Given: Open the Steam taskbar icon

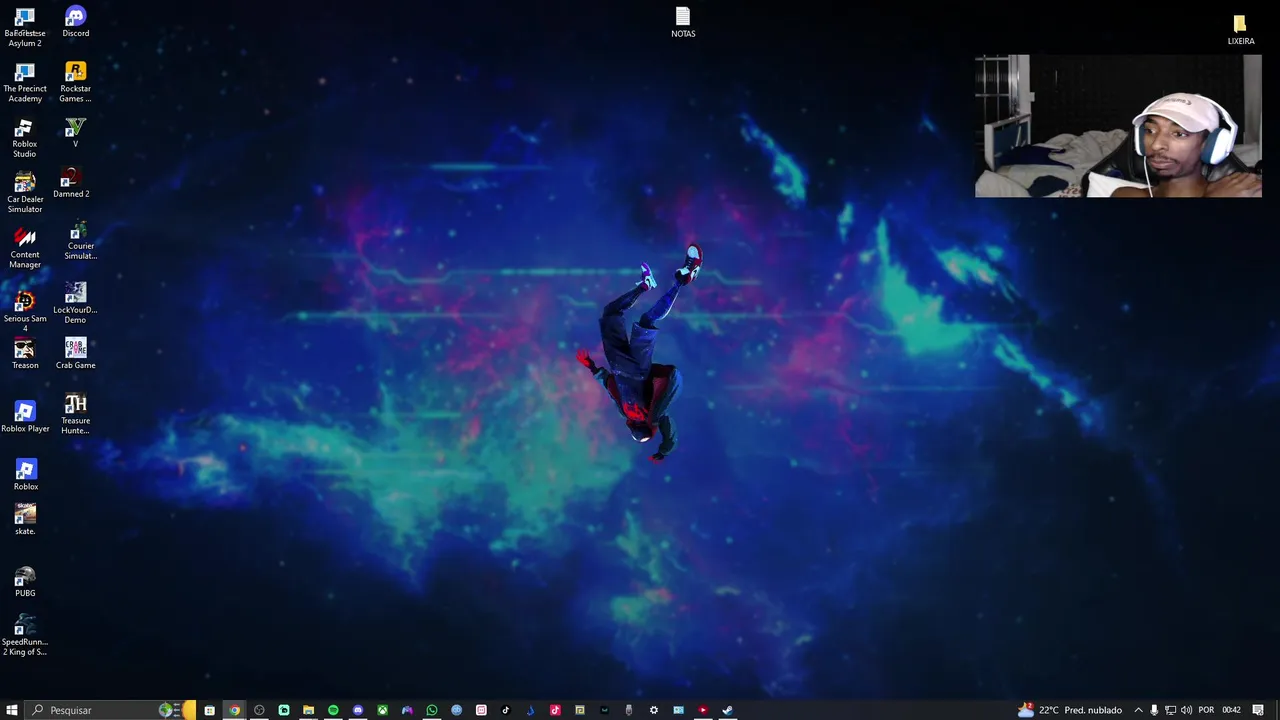Looking at the screenshot, I should click(727, 710).
